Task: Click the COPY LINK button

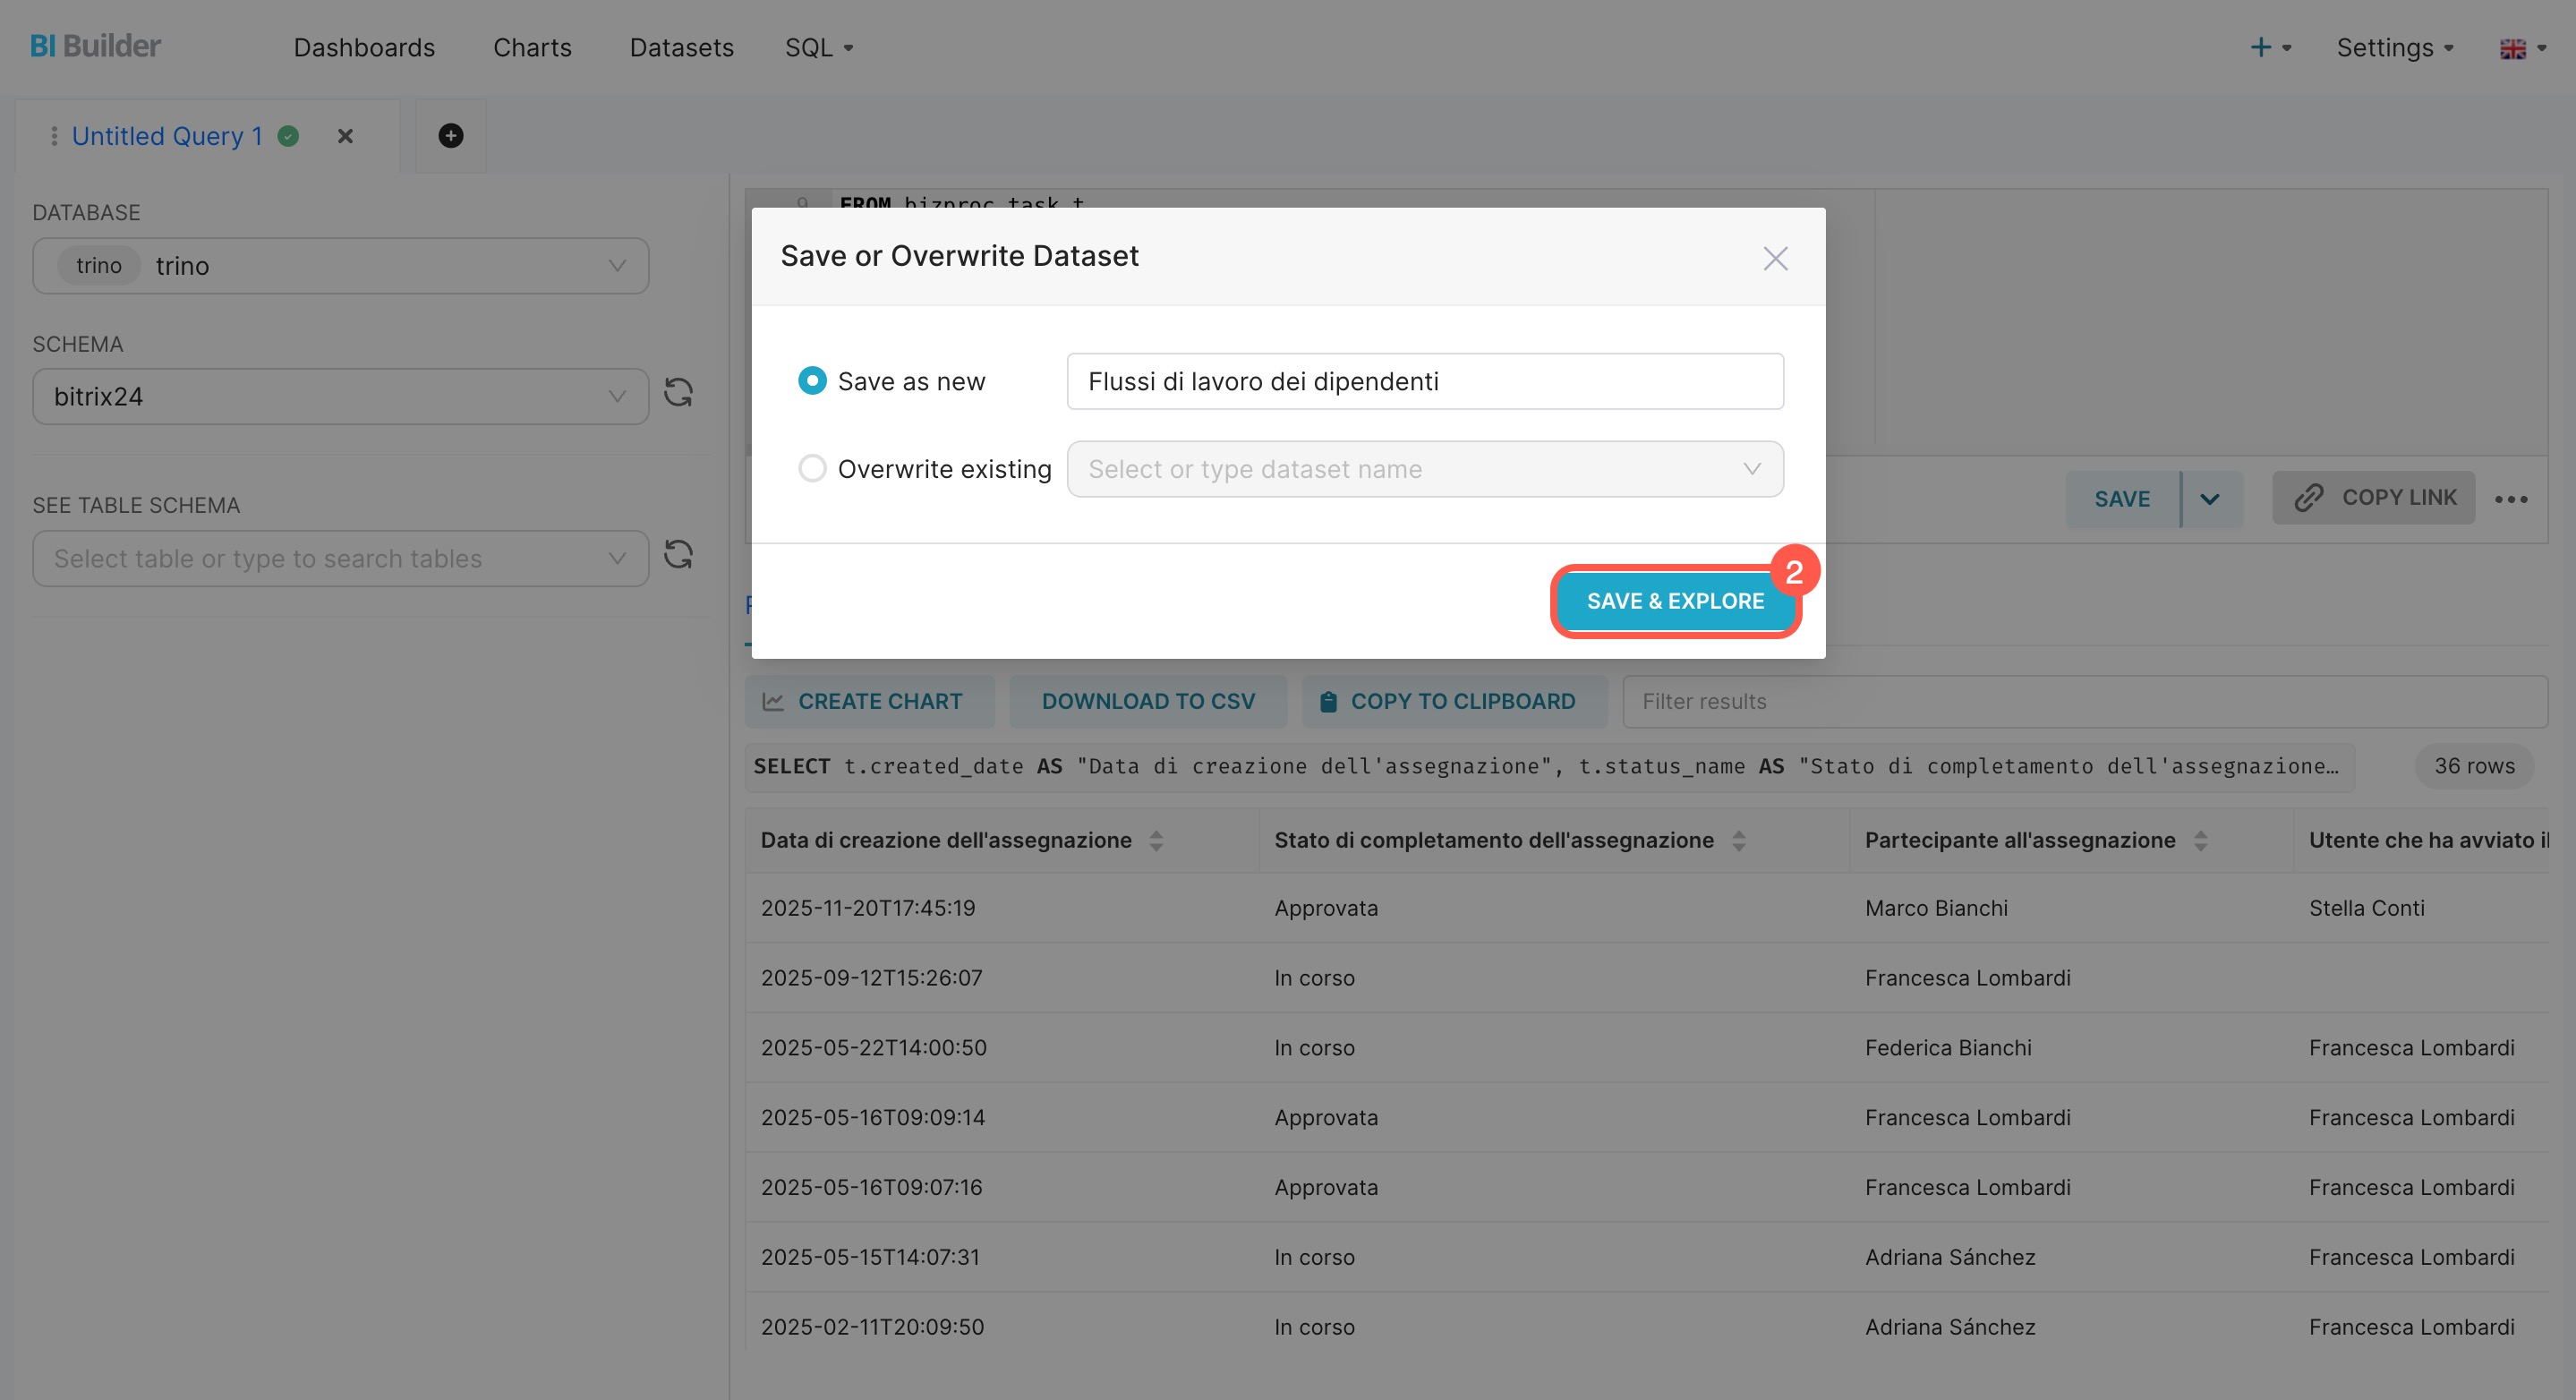Action: click(x=2373, y=498)
